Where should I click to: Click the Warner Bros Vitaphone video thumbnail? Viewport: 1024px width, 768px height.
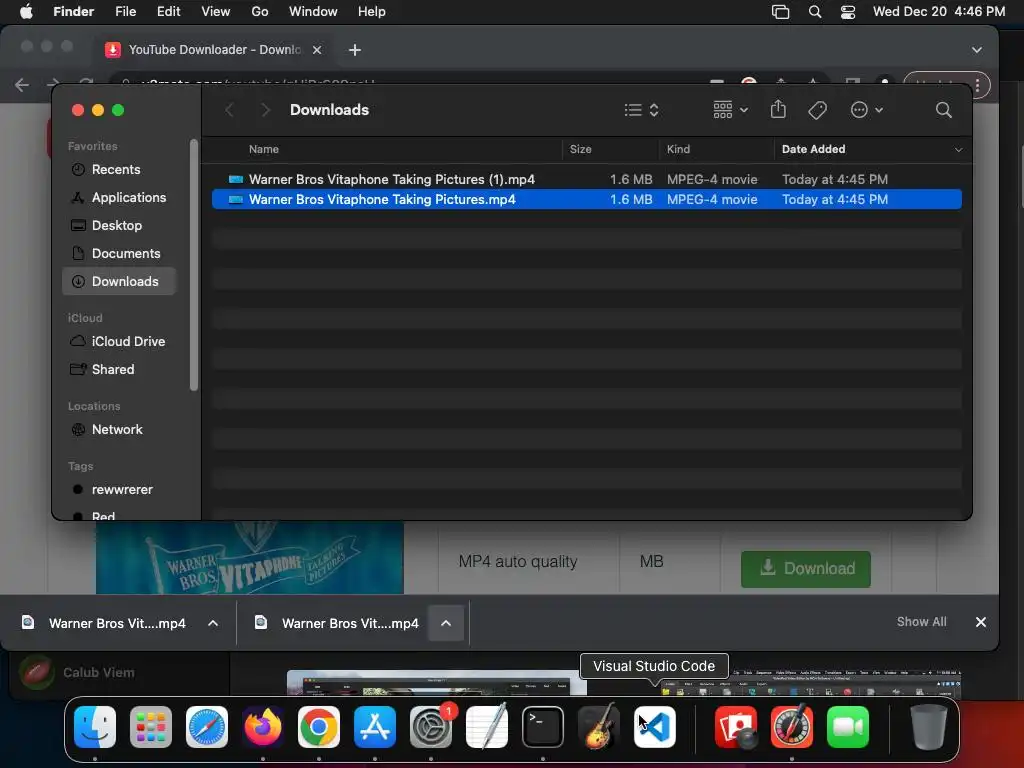tap(249, 558)
